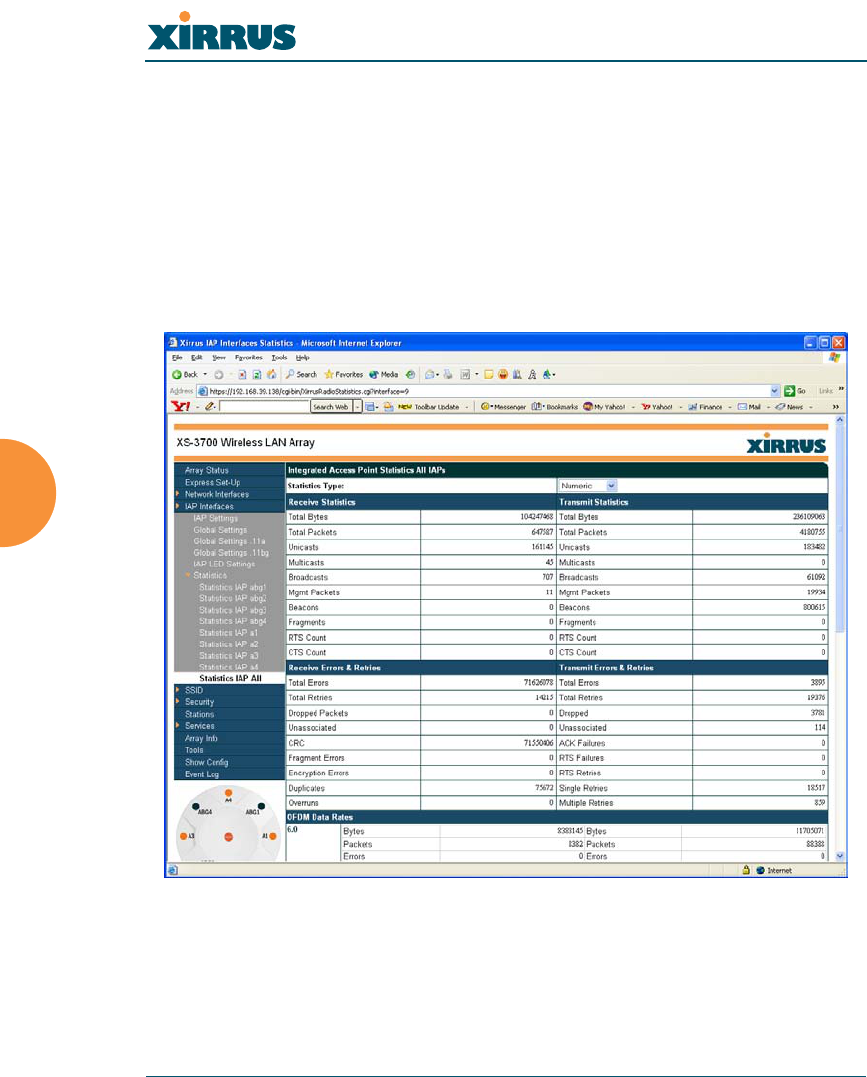Click the Messenger button on Yahoo toolbar
867x1077 pixels.
[x=504, y=407]
